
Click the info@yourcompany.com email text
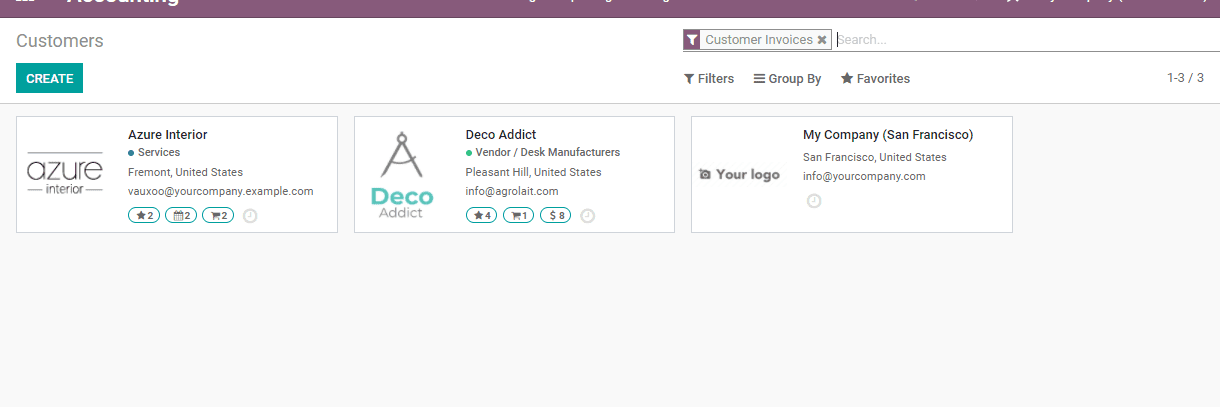point(864,176)
